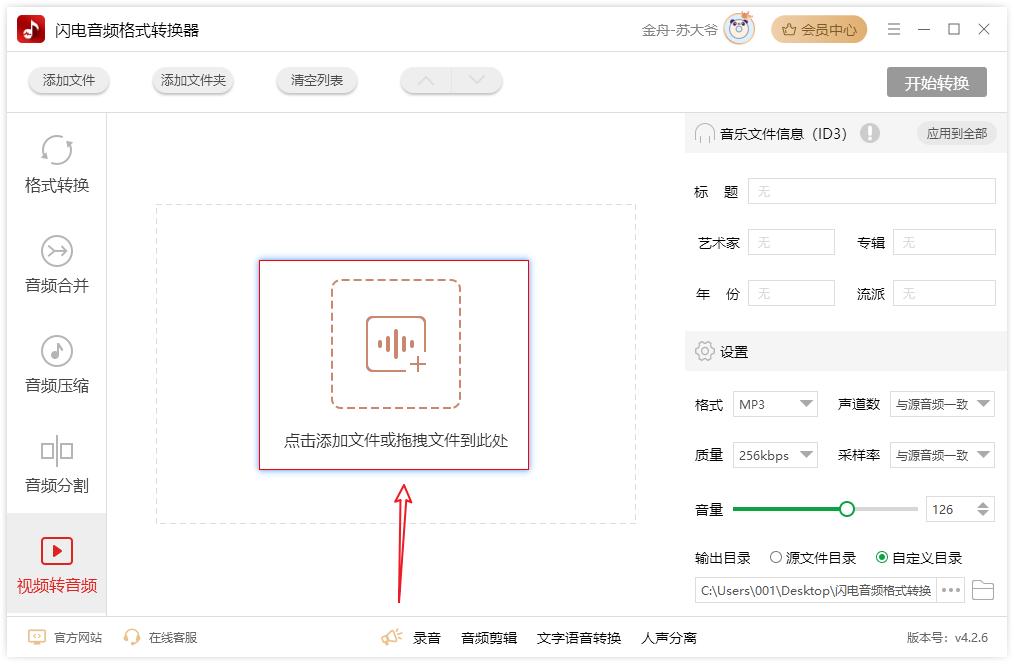Image resolution: width=1014 pixels, height=664 pixels.
Task: Click the three-dots browse path button
Action: pos(951,590)
